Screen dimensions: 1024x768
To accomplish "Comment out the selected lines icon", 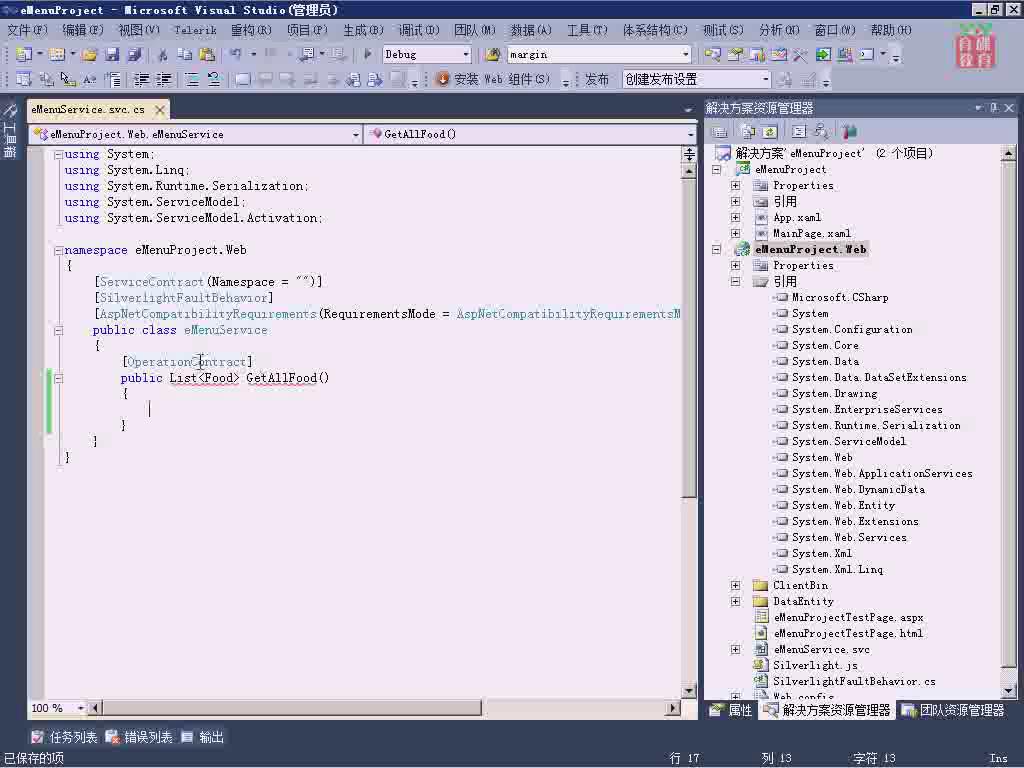I will [192, 79].
